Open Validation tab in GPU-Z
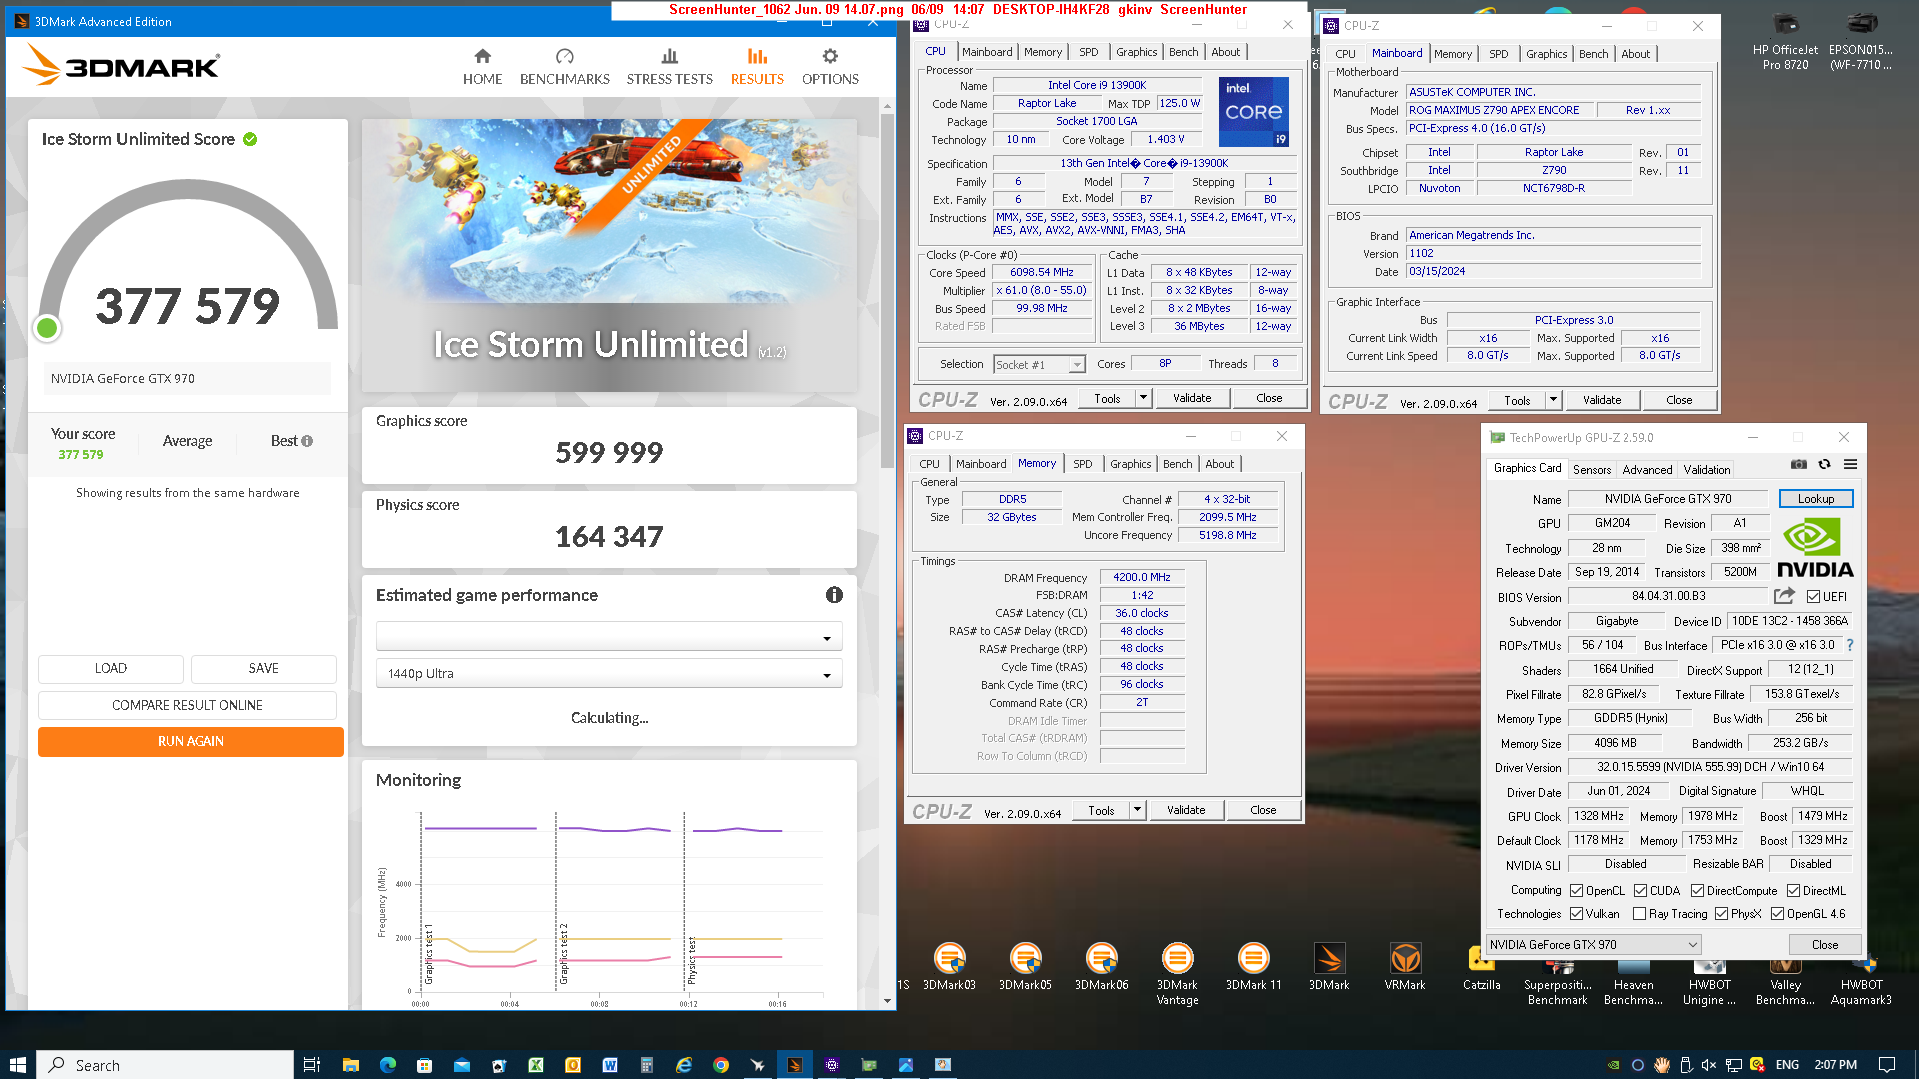This screenshot has width=1919, height=1079. point(1707,469)
